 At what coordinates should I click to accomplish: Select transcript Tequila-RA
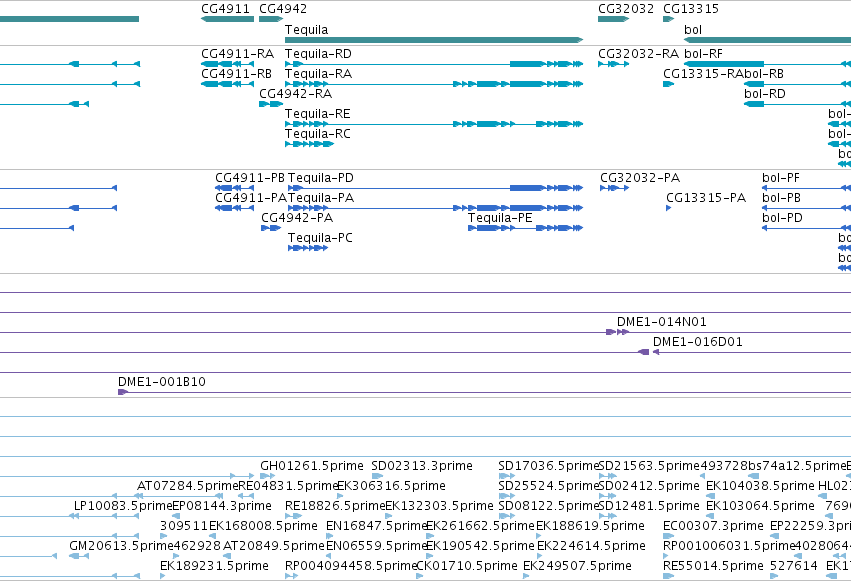pos(434,84)
